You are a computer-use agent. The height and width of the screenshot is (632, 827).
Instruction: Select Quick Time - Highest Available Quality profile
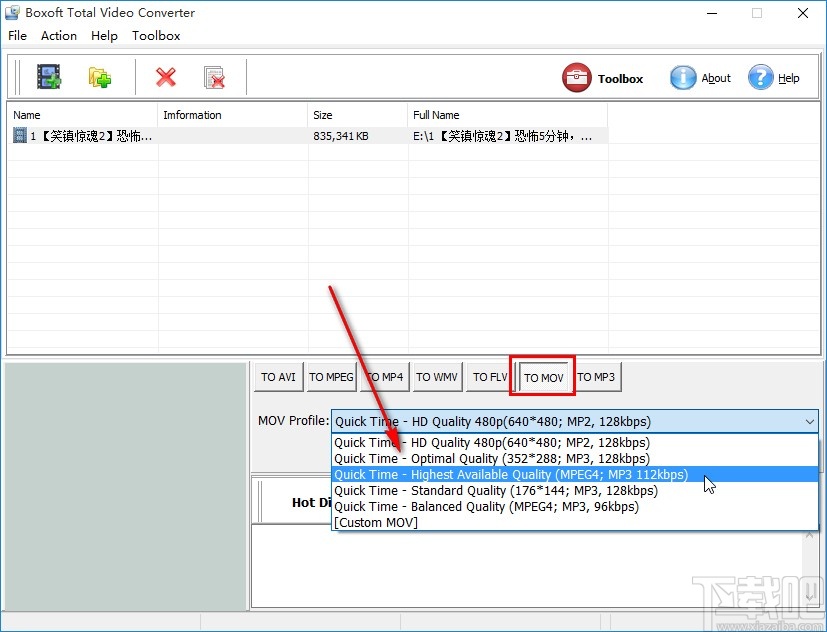coord(510,474)
